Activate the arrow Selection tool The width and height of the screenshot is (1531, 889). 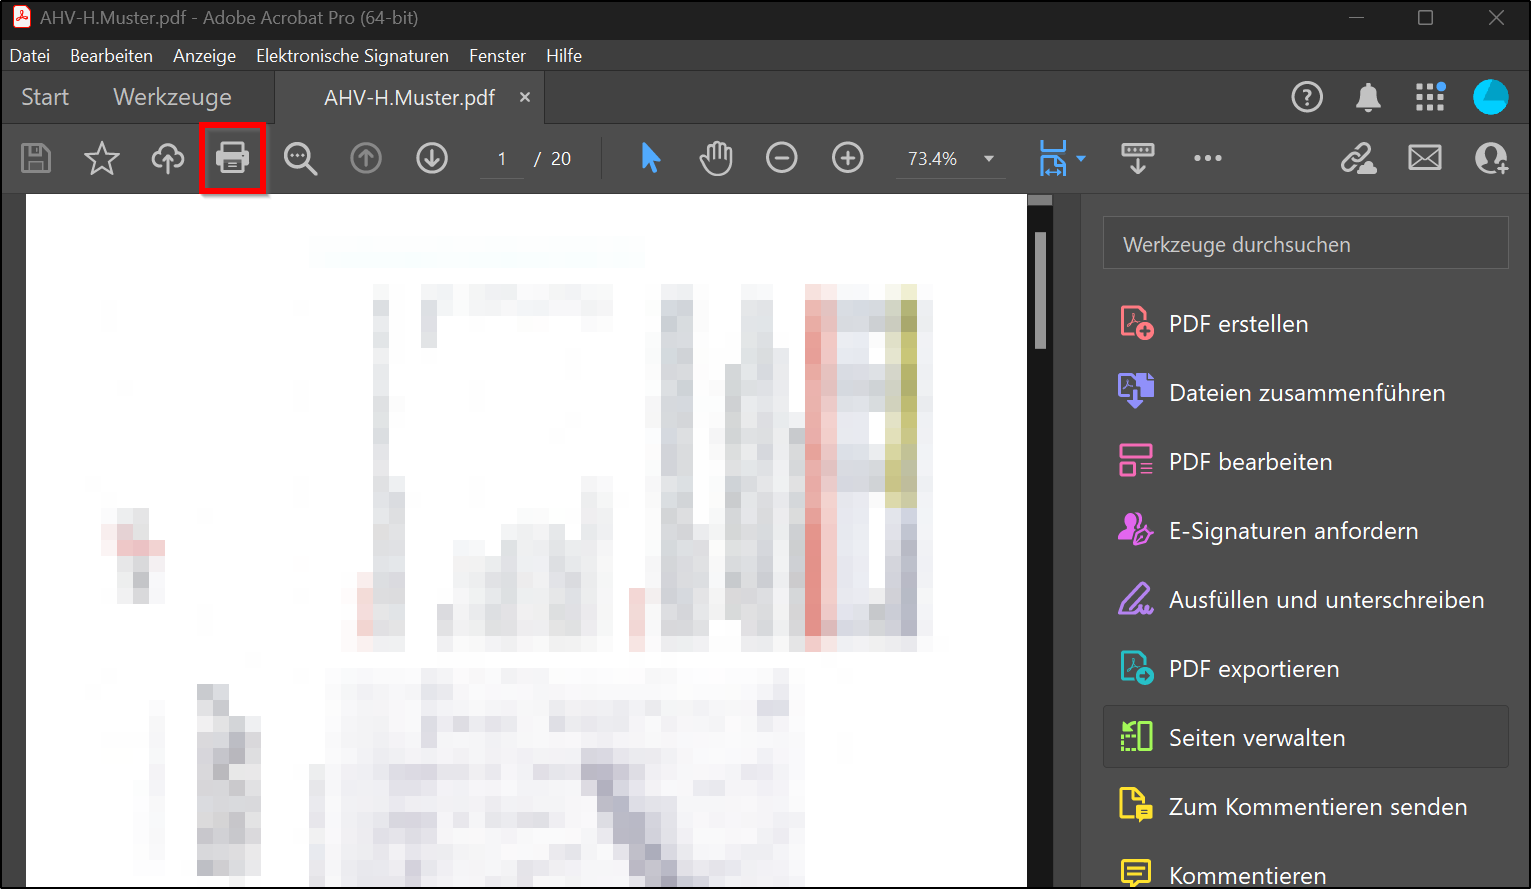pyautogui.click(x=650, y=158)
